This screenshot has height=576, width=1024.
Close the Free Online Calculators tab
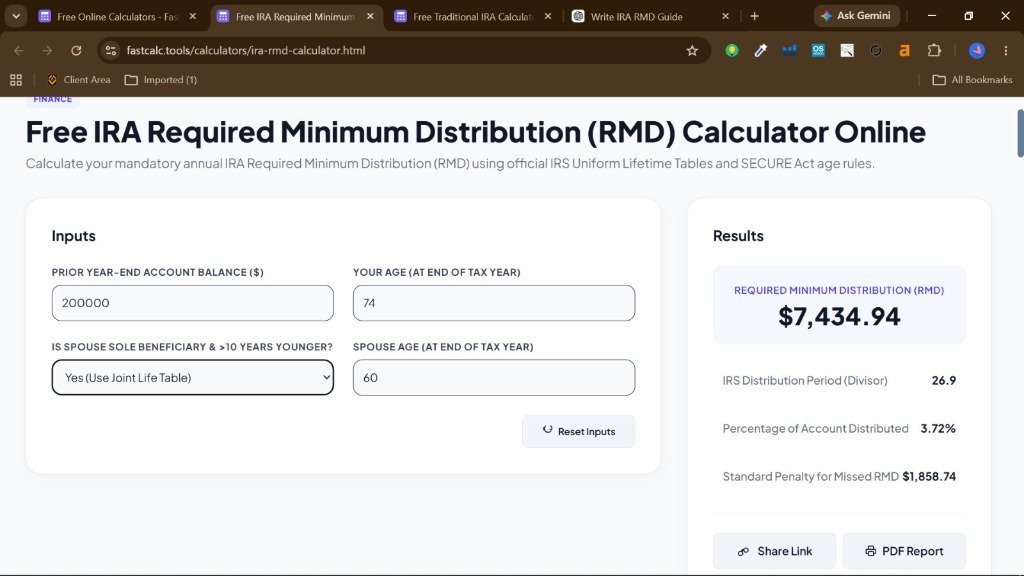pyautogui.click(x=193, y=16)
